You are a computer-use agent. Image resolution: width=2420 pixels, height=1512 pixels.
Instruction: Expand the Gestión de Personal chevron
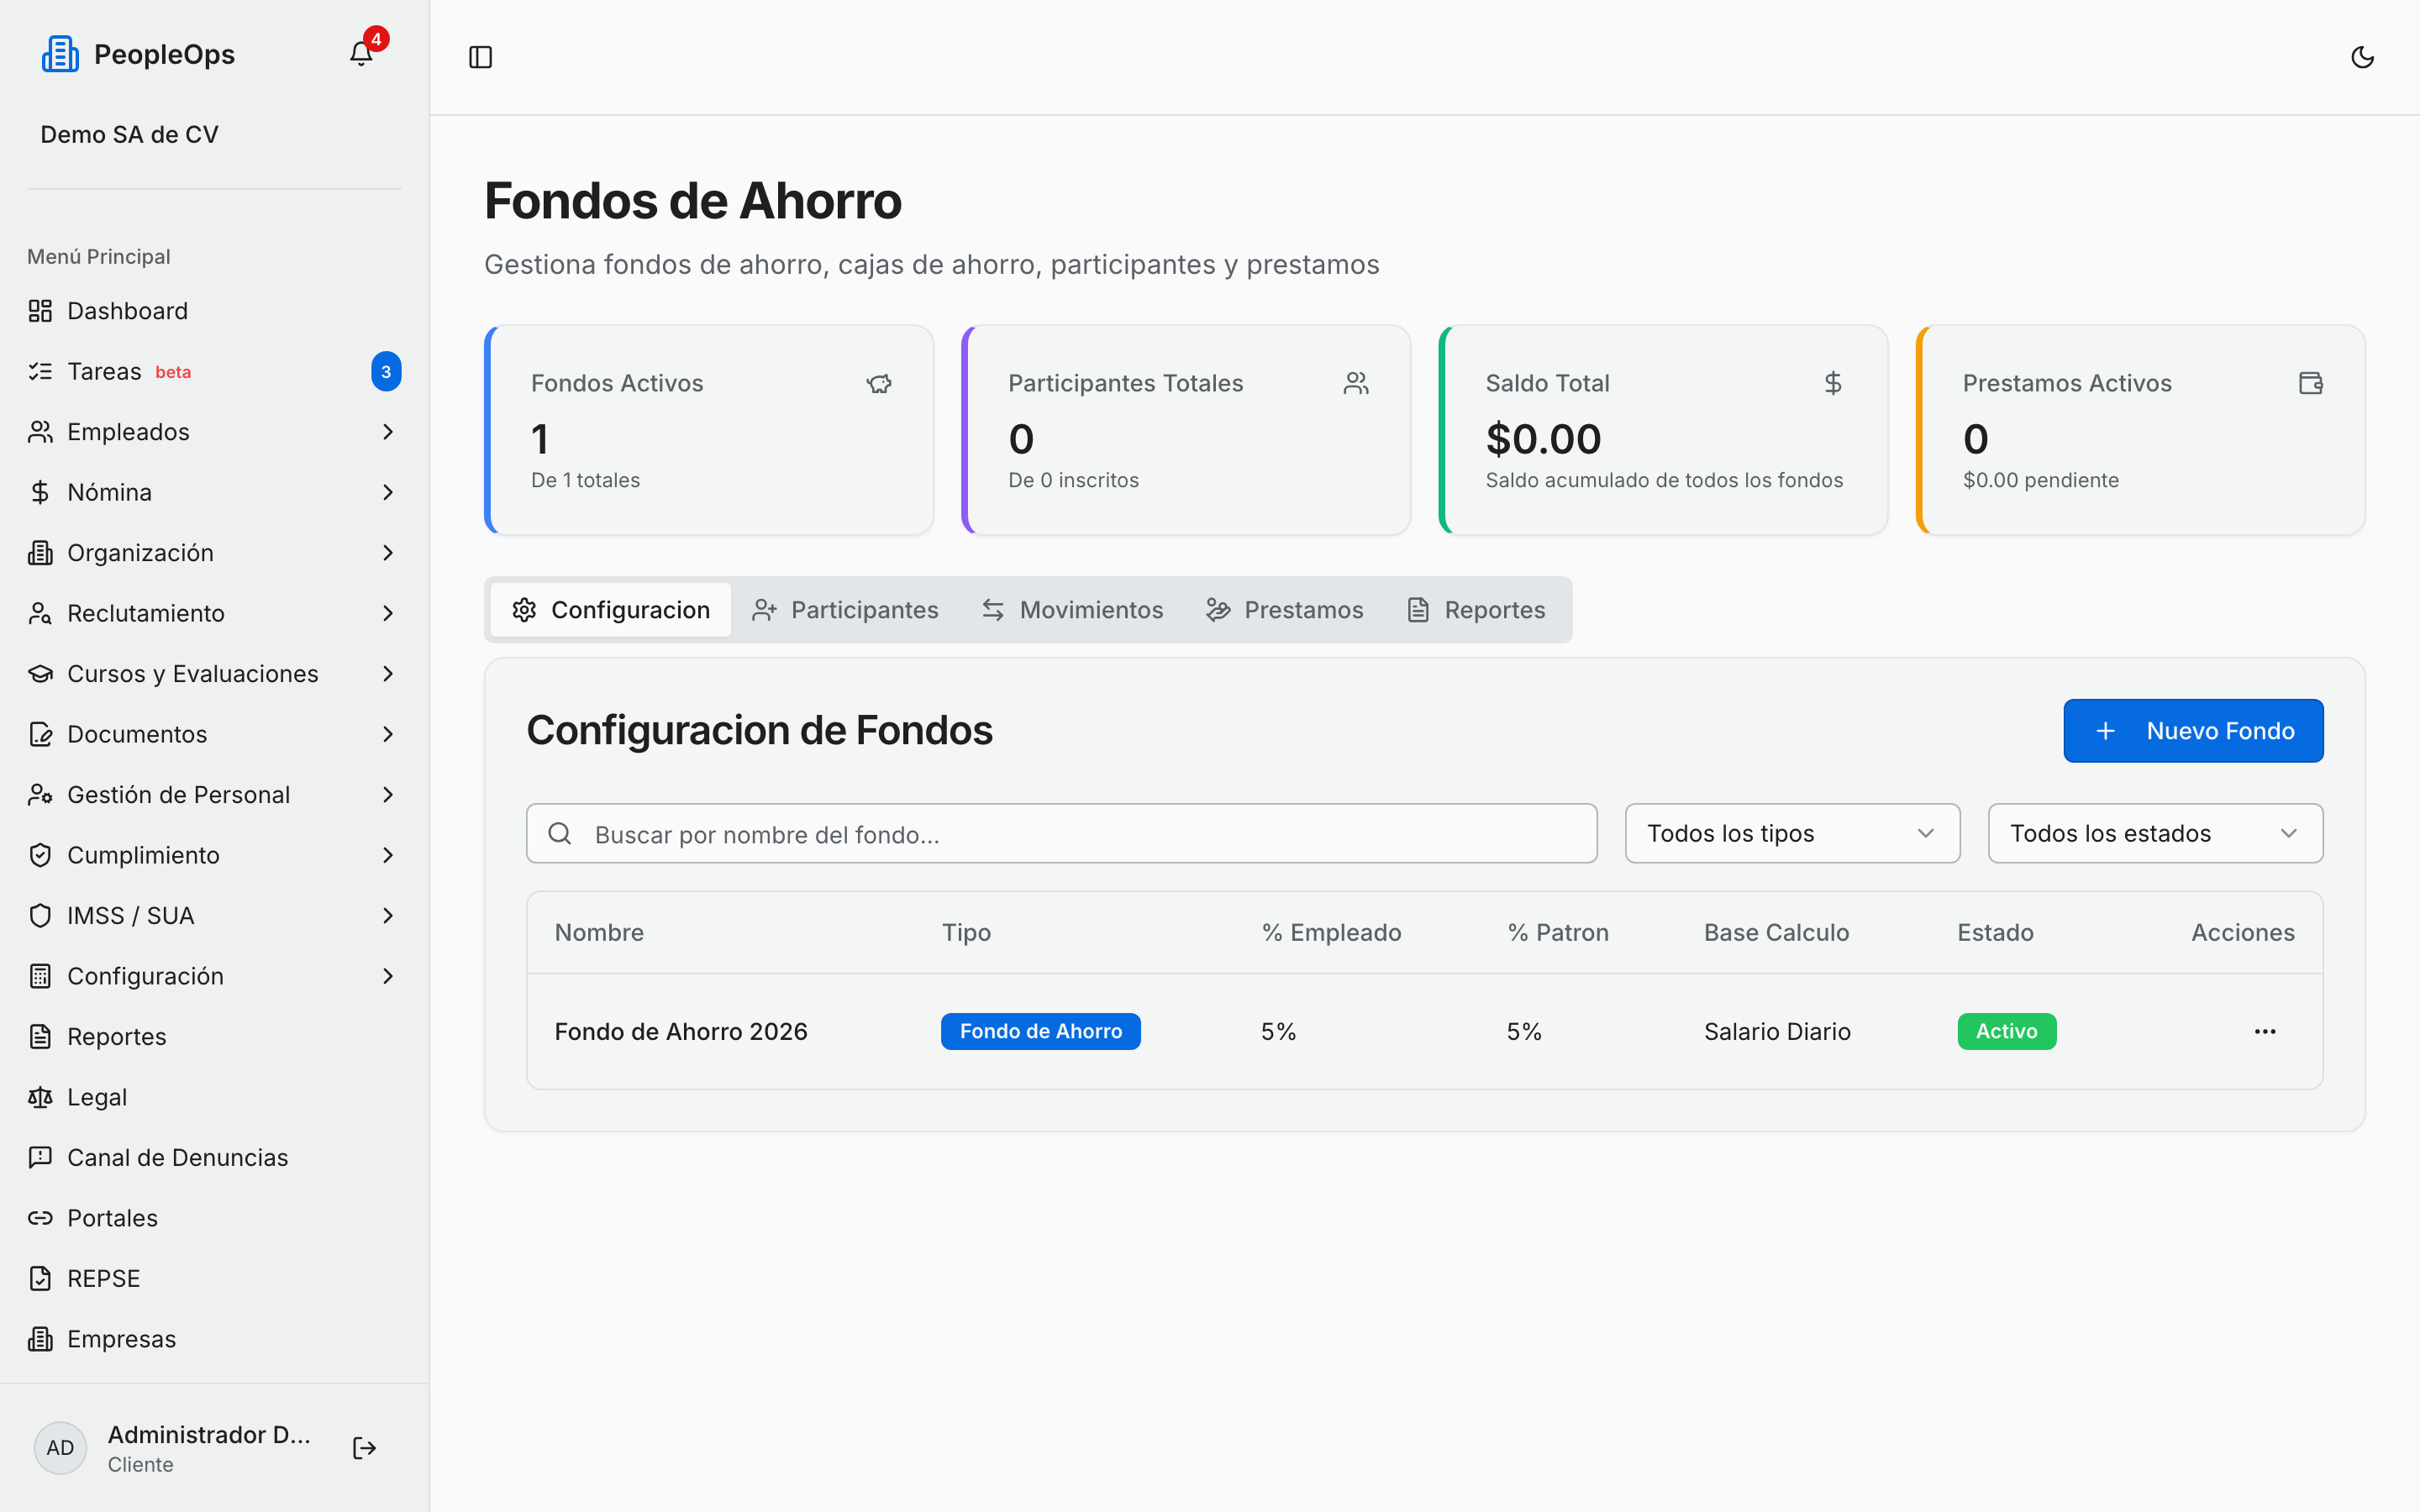pyautogui.click(x=388, y=795)
